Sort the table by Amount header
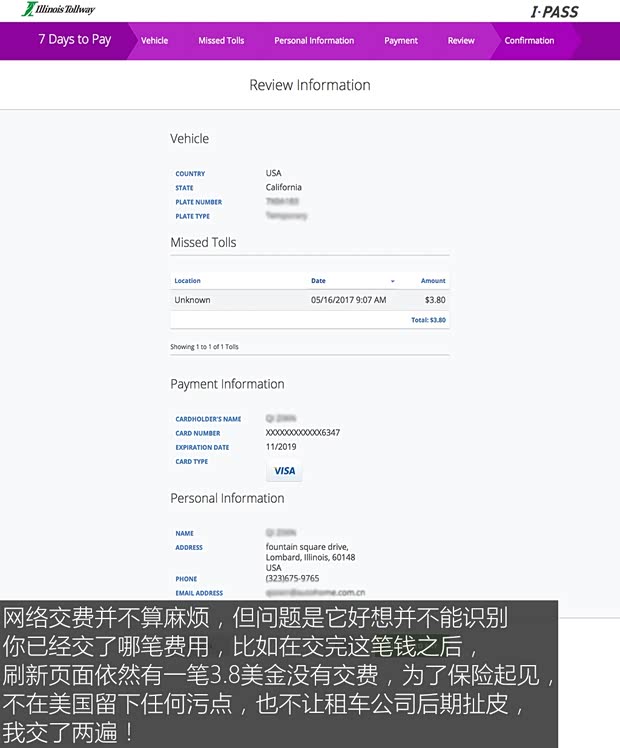620x748 pixels. (x=433, y=280)
